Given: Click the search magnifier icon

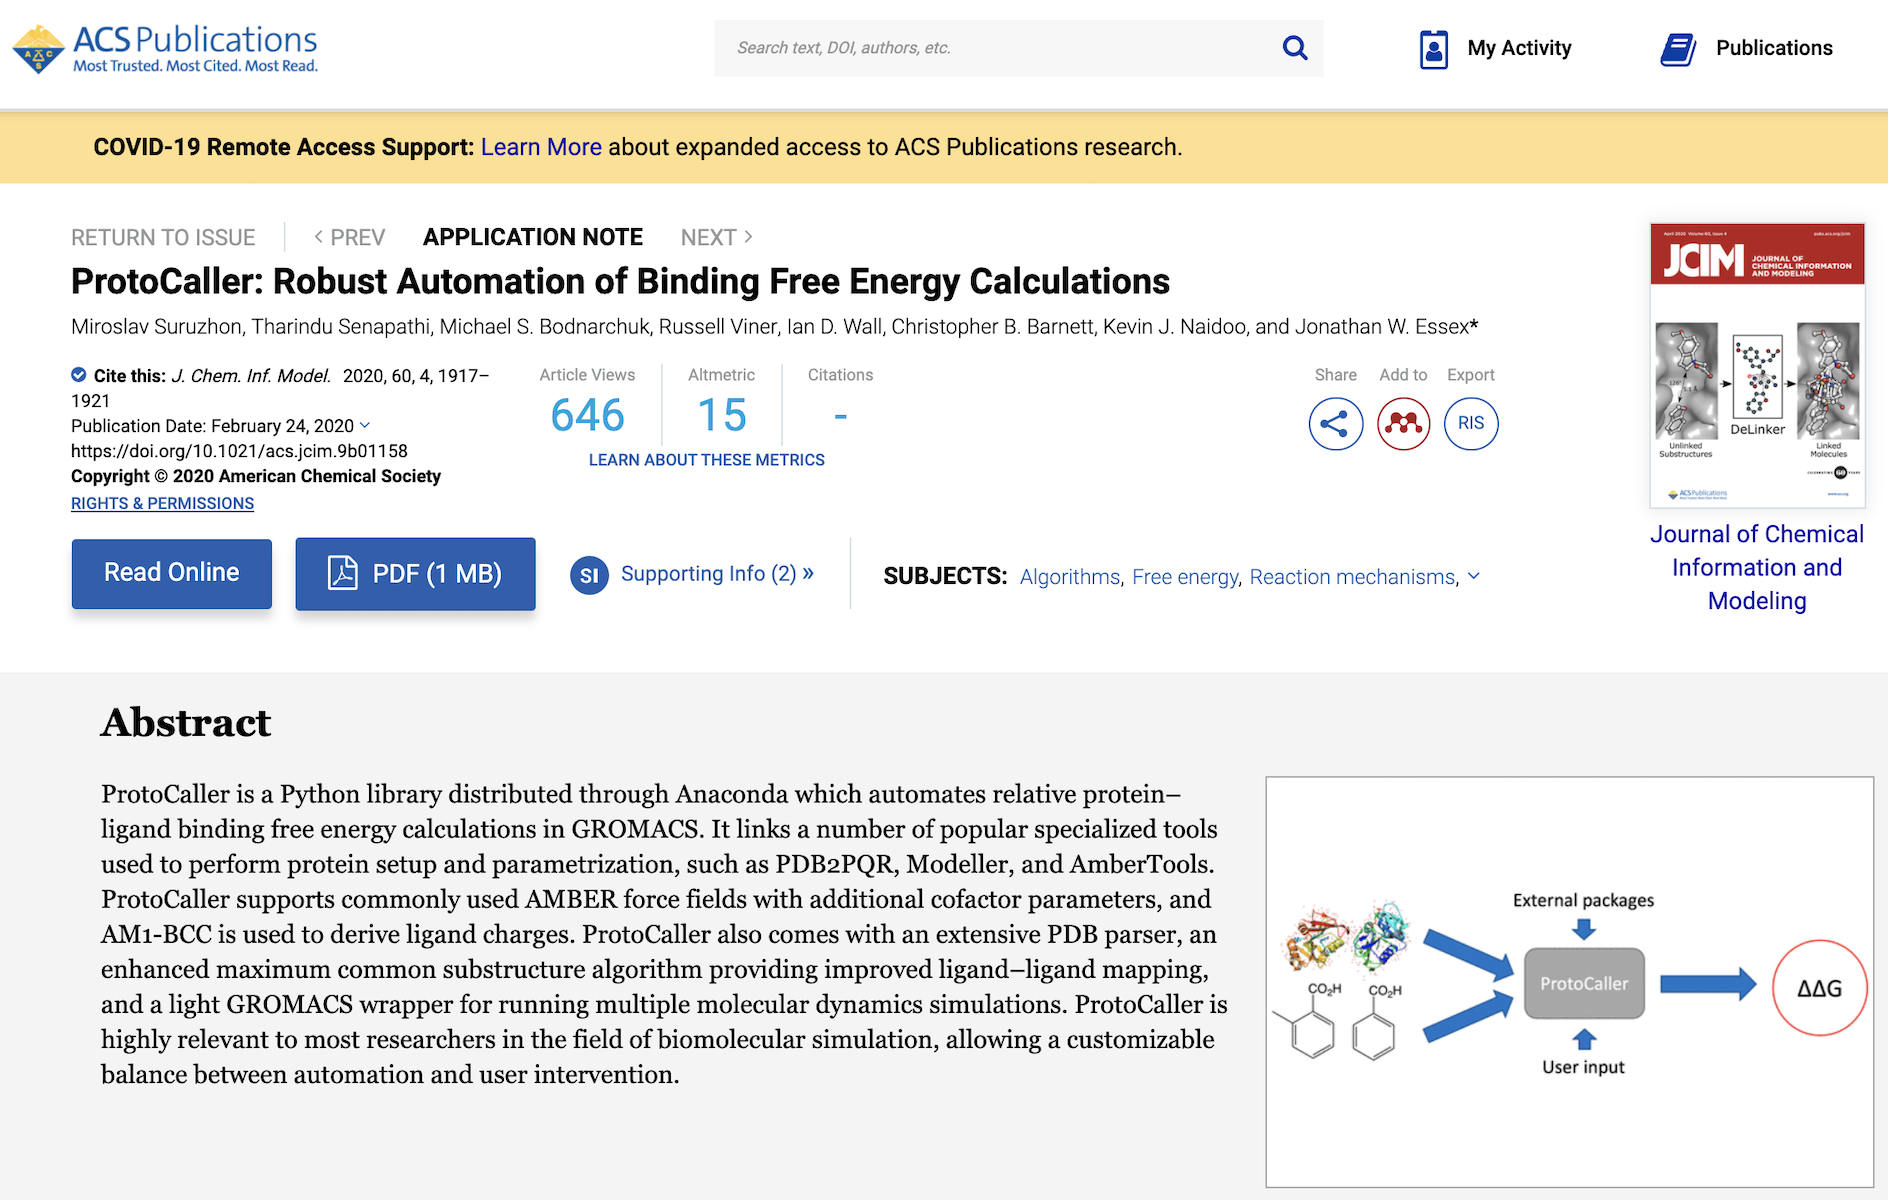Looking at the screenshot, I should (1295, 48).
